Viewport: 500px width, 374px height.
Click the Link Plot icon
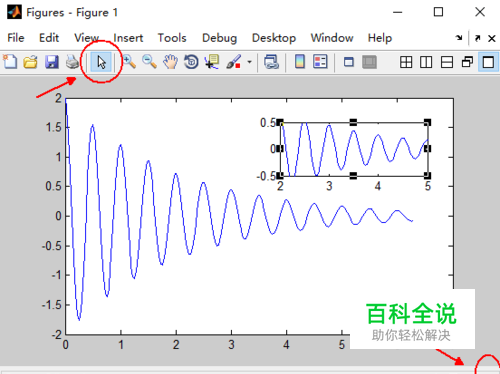(271, 62)
